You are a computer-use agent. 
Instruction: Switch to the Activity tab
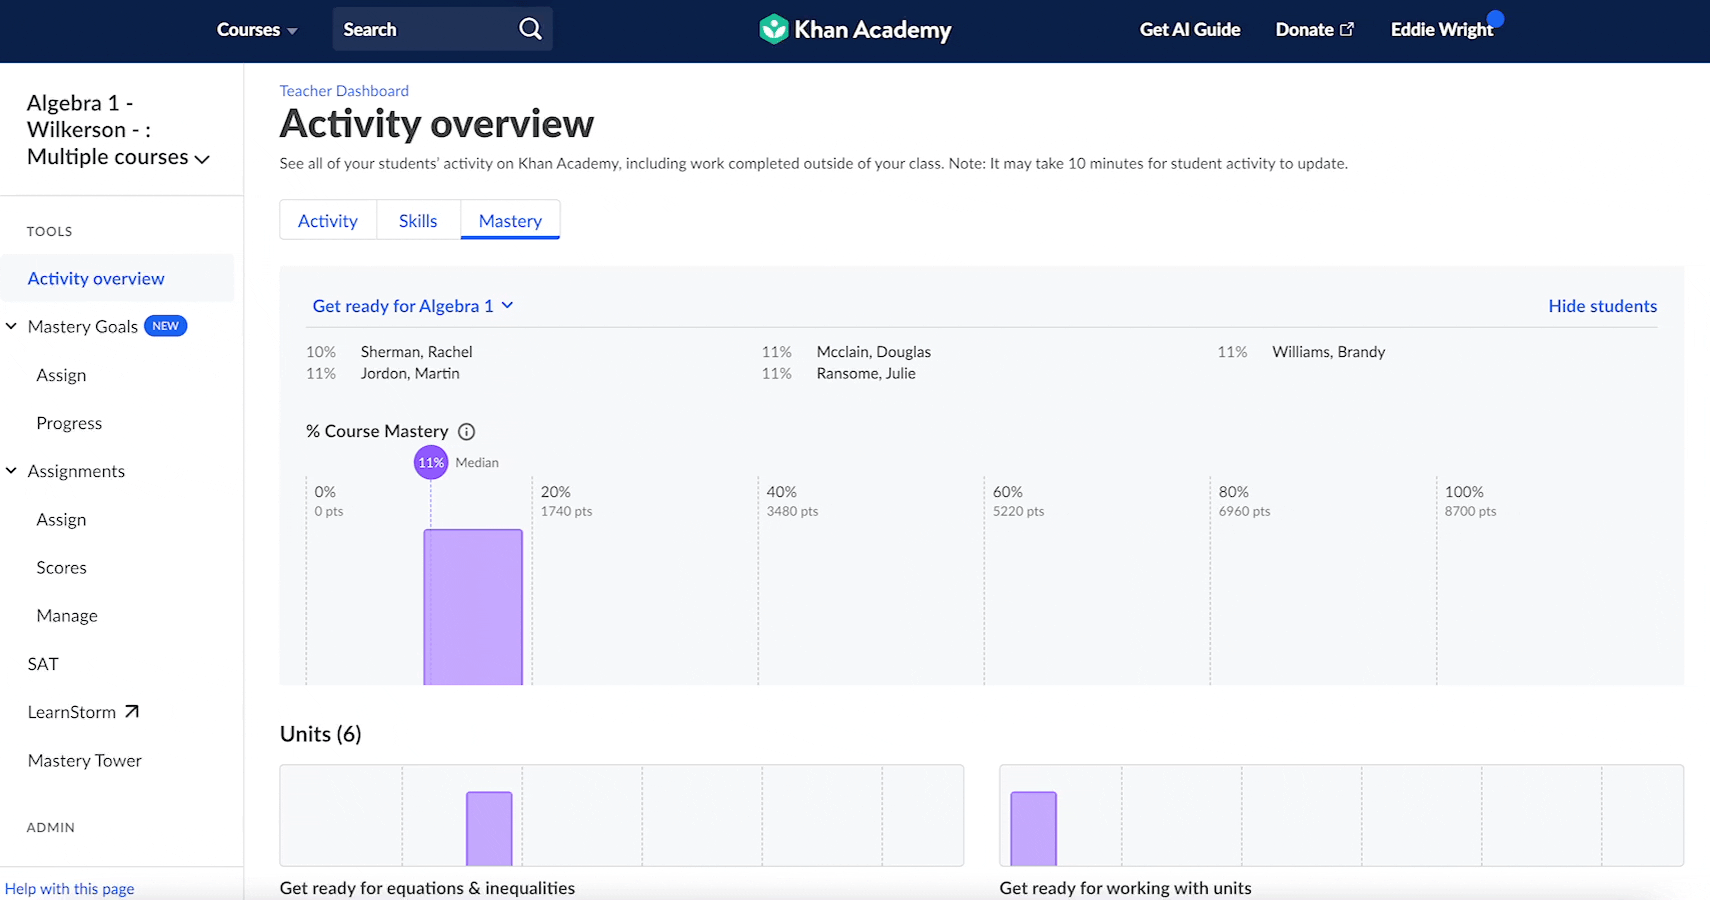[328, 221]
